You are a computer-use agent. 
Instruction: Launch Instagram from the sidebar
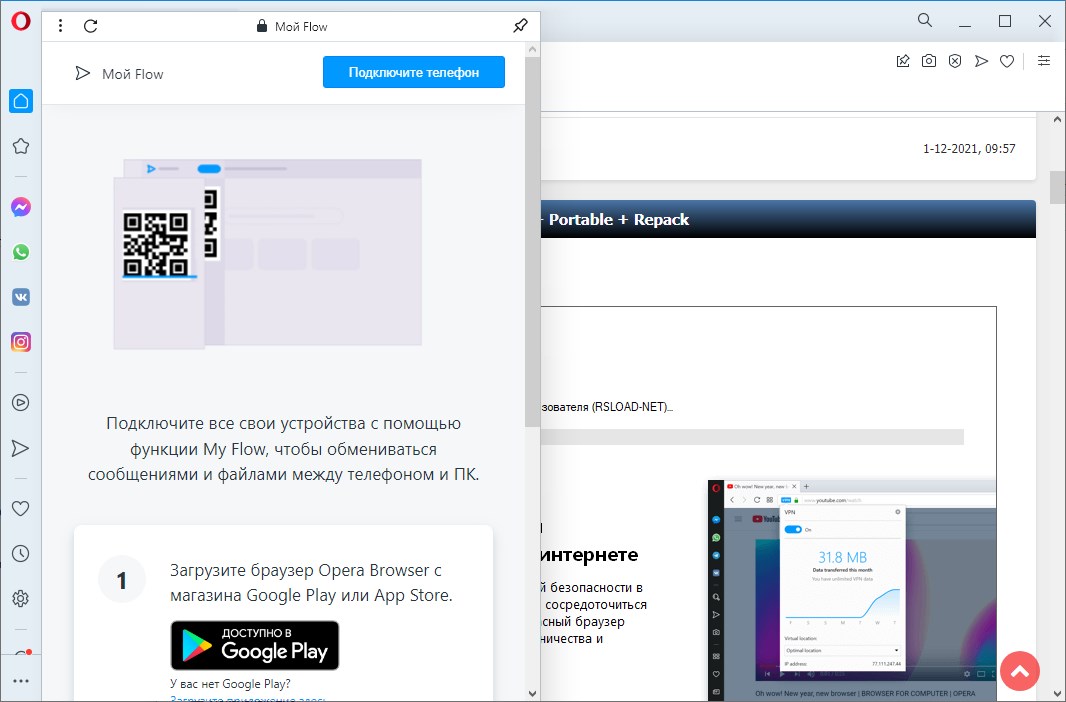click(x=21, y=342)
